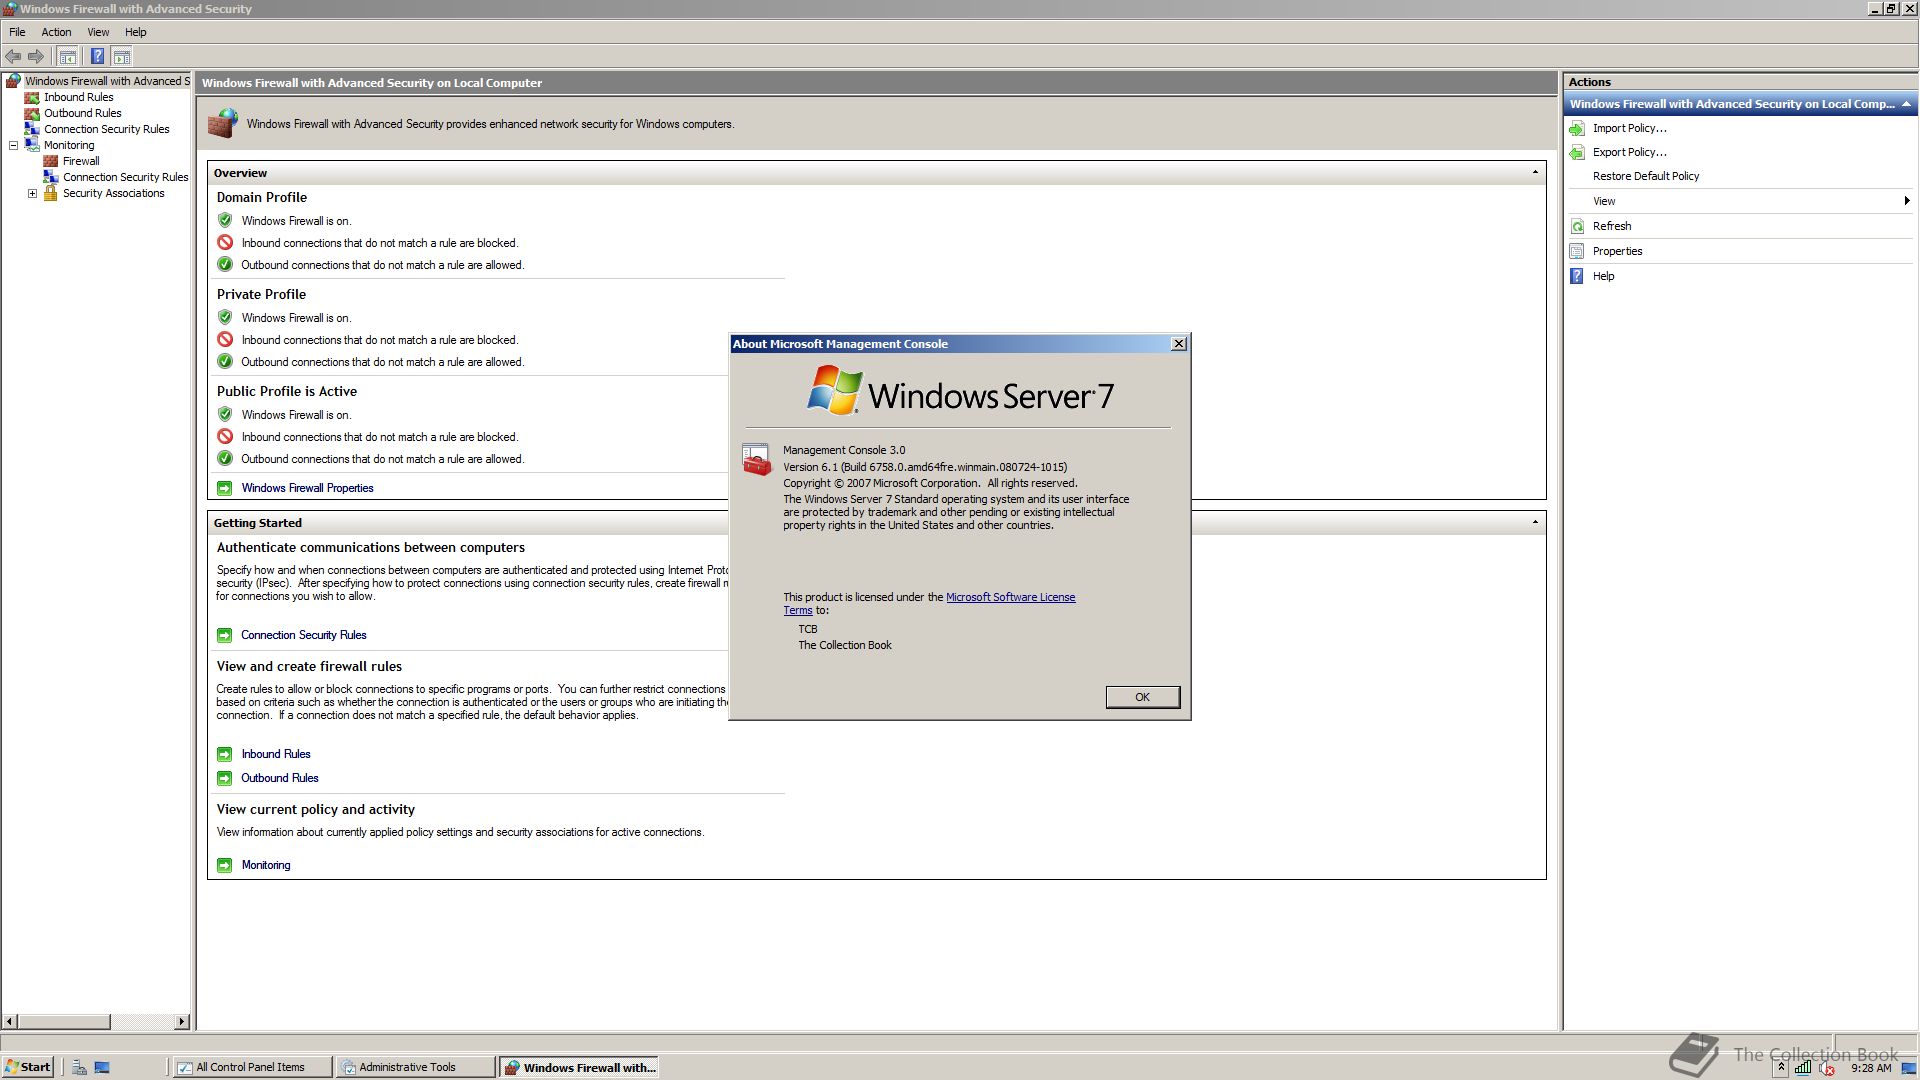Click the Forward arrow toolbar icon
The height and width of the screenshot is (1080, 1920).
36,57
